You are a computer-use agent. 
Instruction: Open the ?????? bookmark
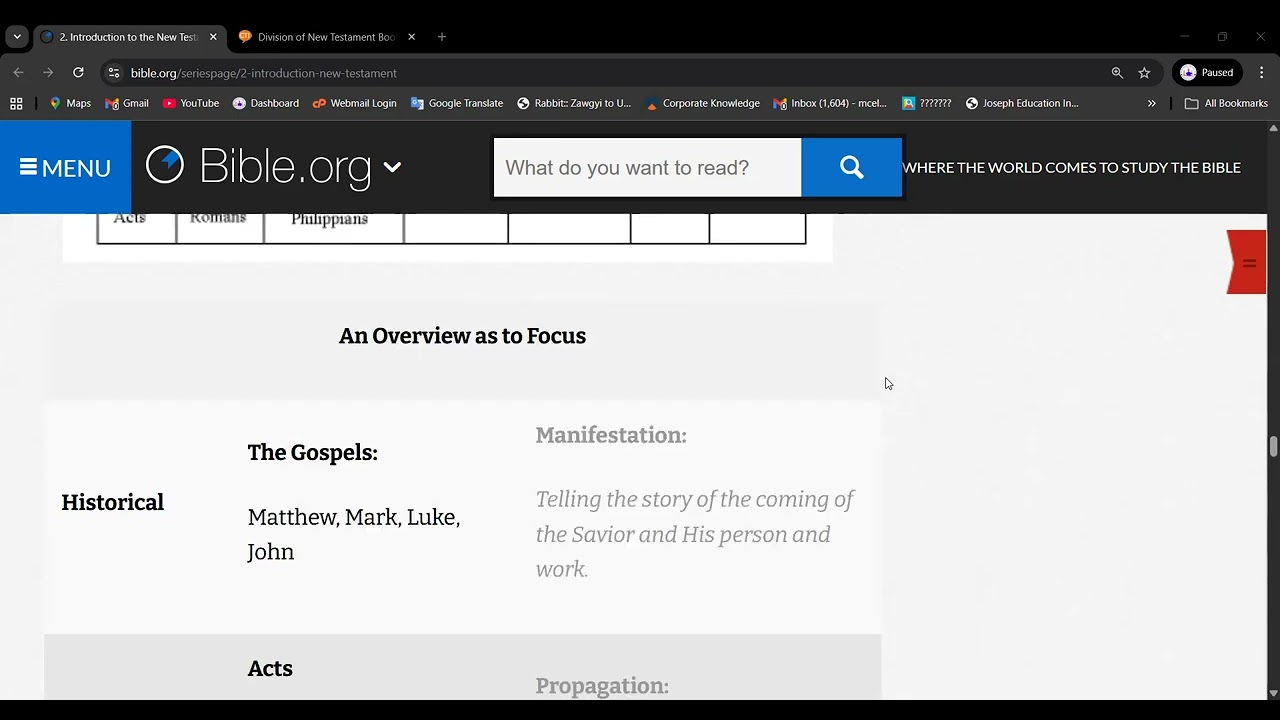(927, 103)
